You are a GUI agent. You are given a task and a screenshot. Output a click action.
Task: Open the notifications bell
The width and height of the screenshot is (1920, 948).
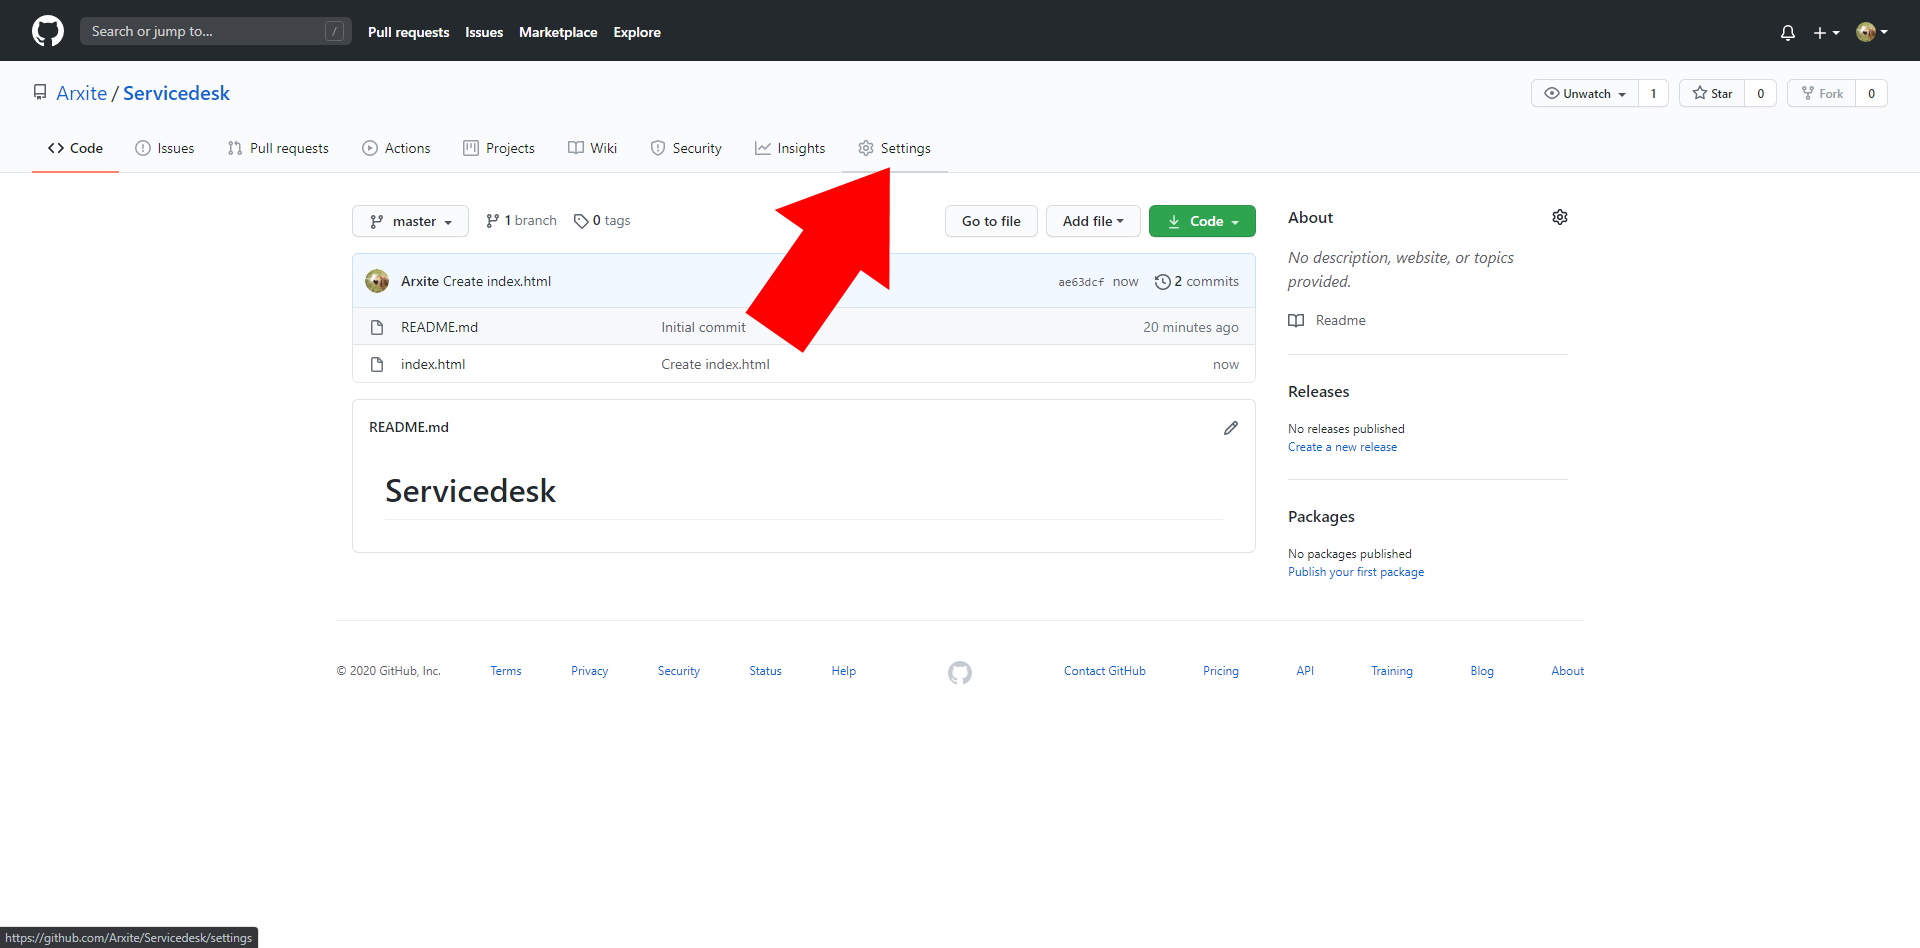(1788, 32)
